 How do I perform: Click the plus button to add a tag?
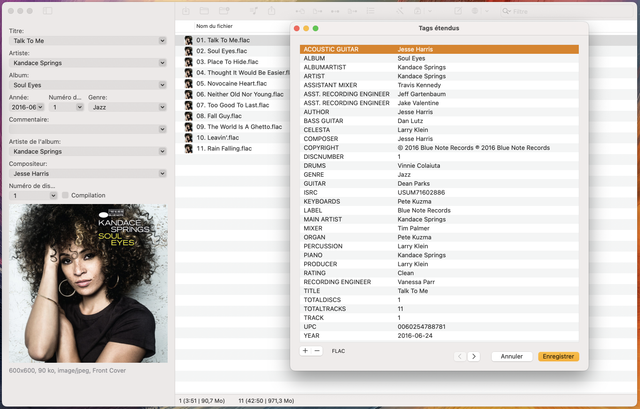click(x=305, y=351)
